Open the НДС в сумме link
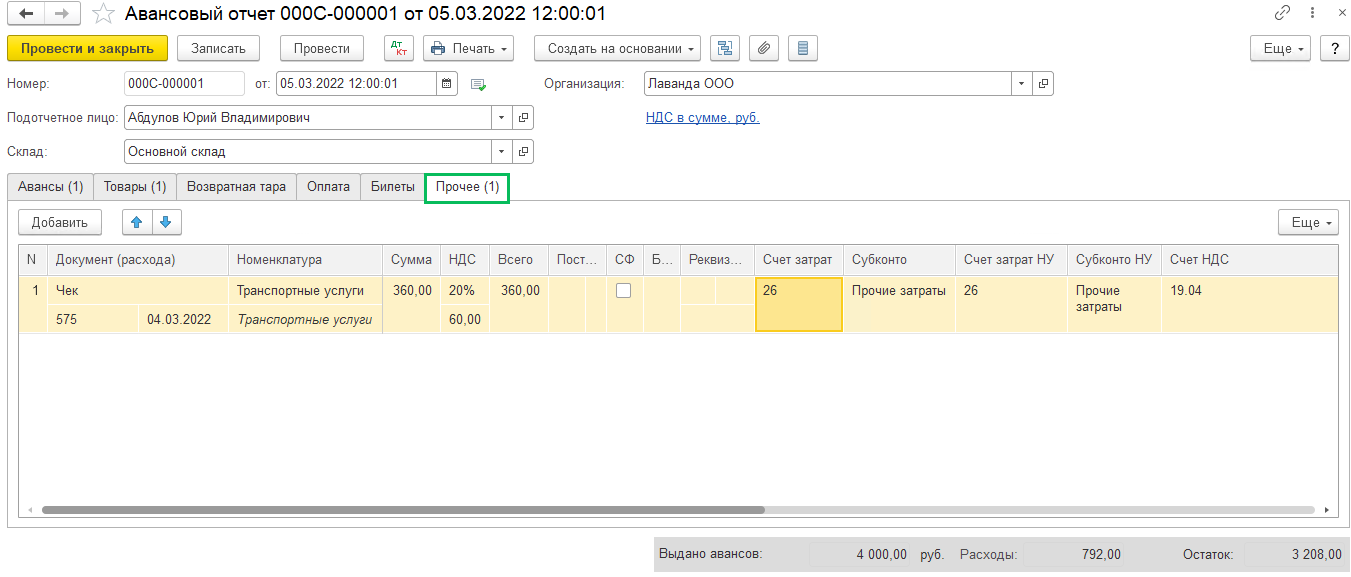Image resolution: width=1351 pixels, height=577 pixels. click(703, 118)
